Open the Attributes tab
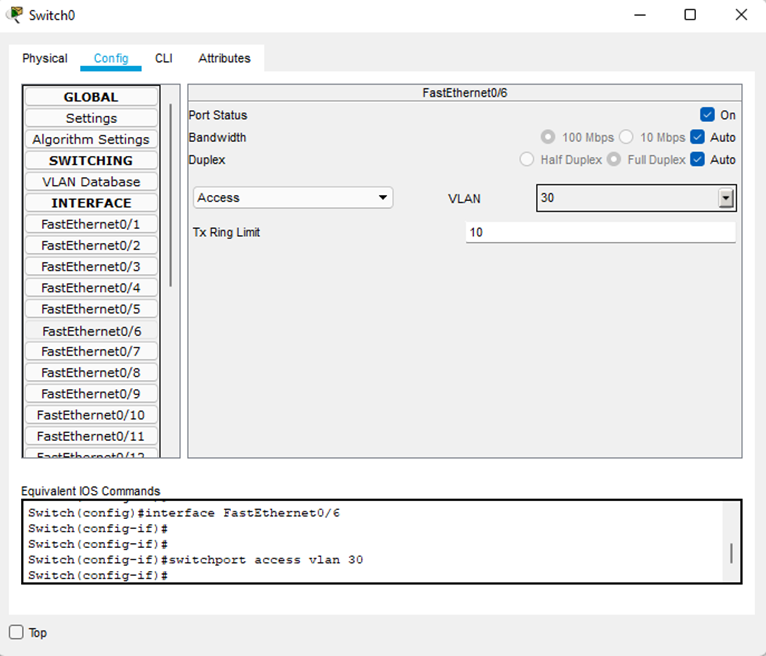Image resolution: width=766 pixels, height=656 pixels. click(x=224, y=58)
